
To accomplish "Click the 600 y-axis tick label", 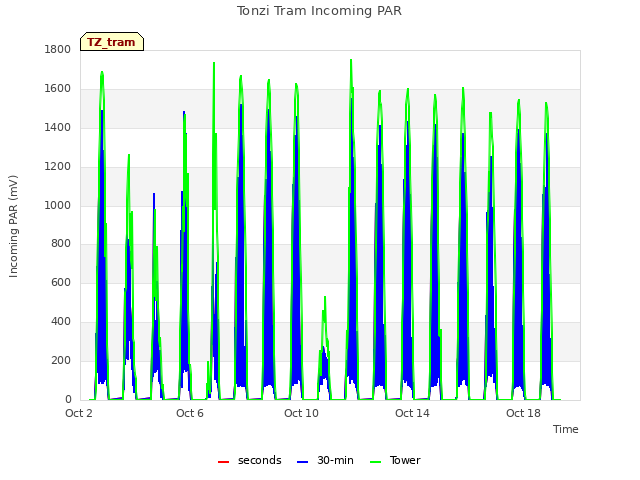I will [x=61, y=282].
